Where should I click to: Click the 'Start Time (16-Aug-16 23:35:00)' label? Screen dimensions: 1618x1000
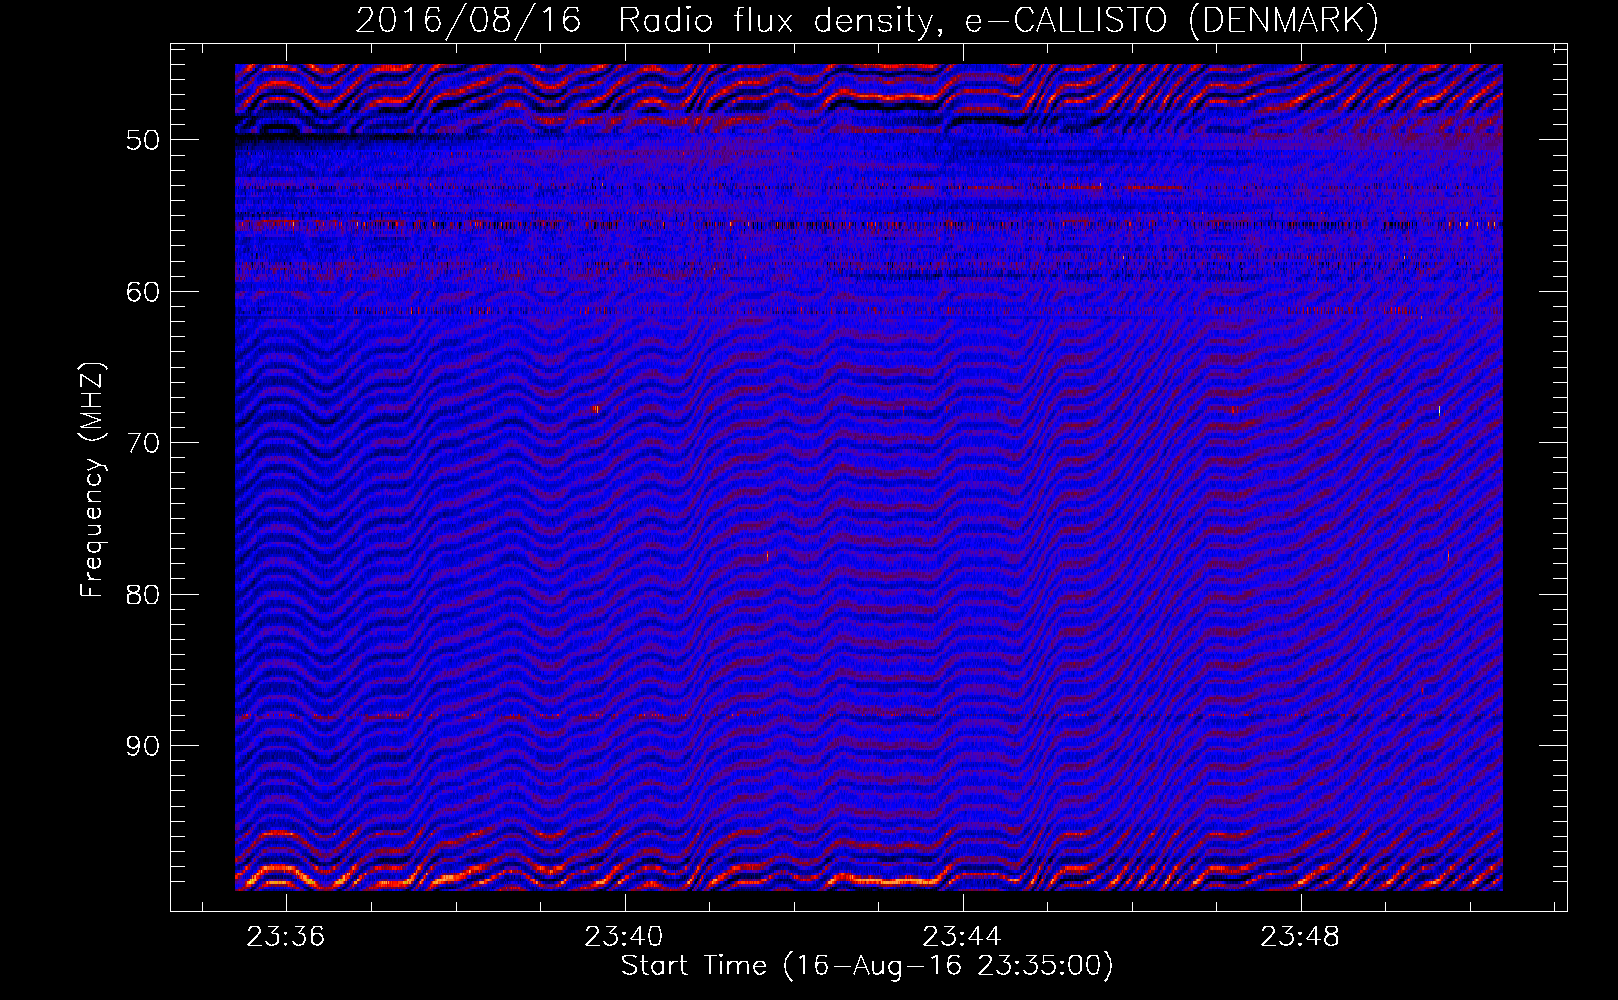(867, 966)
